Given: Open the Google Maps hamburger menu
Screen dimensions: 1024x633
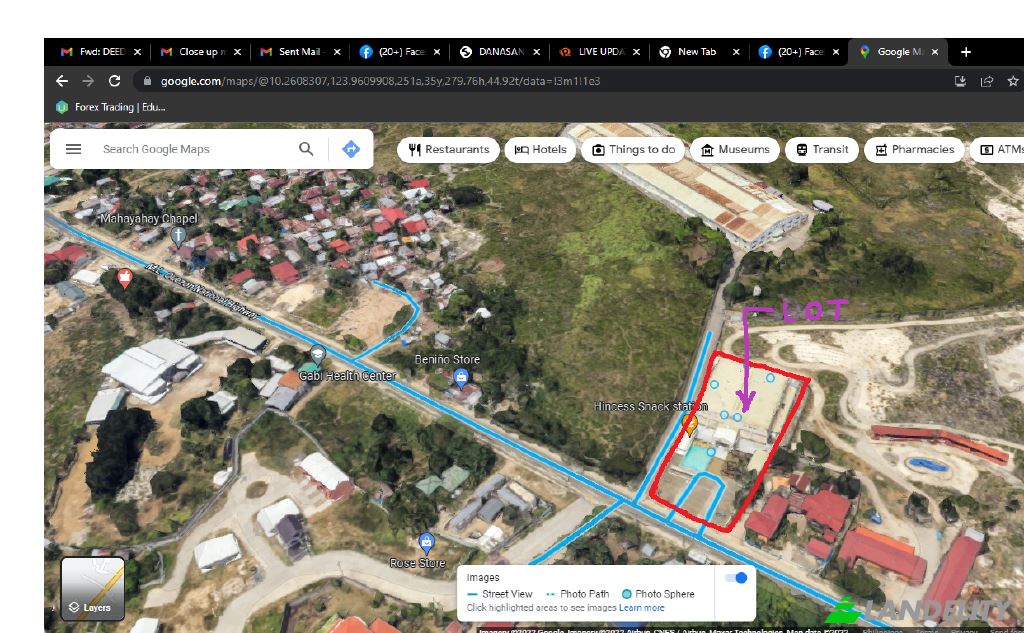Looking at the screenshot, I should (x=73, y=149).
